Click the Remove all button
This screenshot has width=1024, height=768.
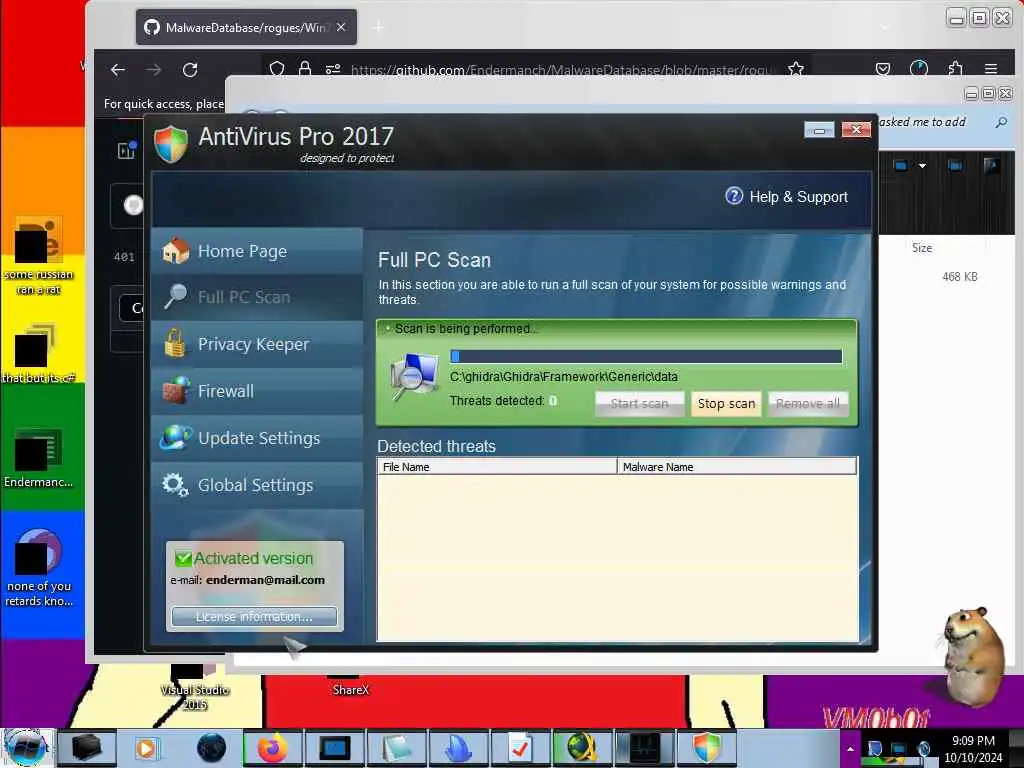click(x=808, y=404)
